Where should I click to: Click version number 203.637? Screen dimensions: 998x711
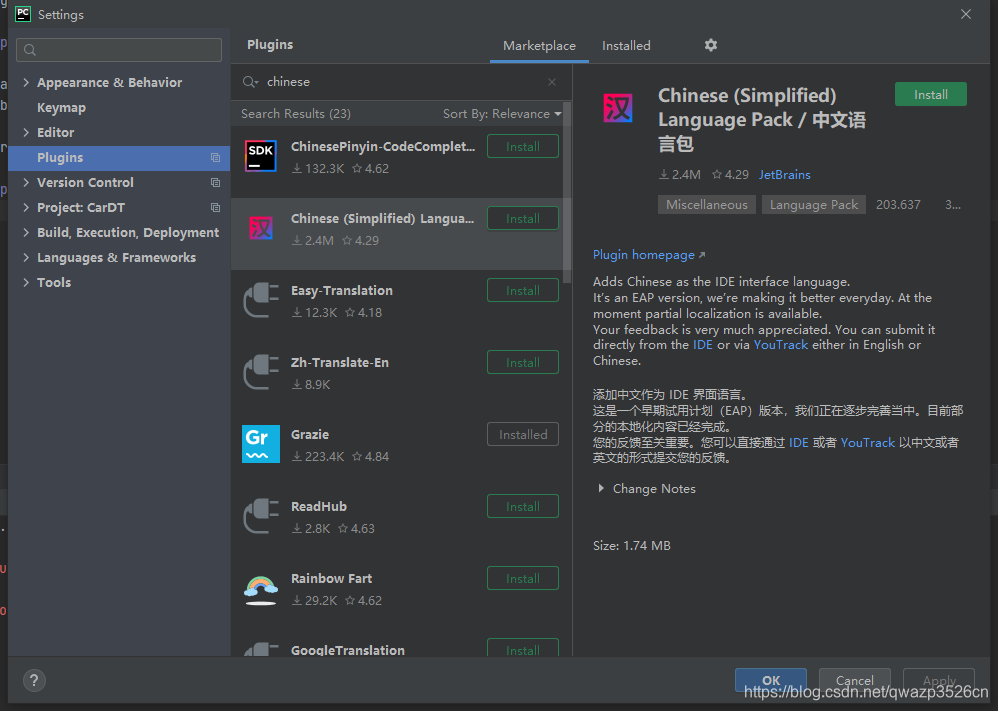tap(897, 204)
